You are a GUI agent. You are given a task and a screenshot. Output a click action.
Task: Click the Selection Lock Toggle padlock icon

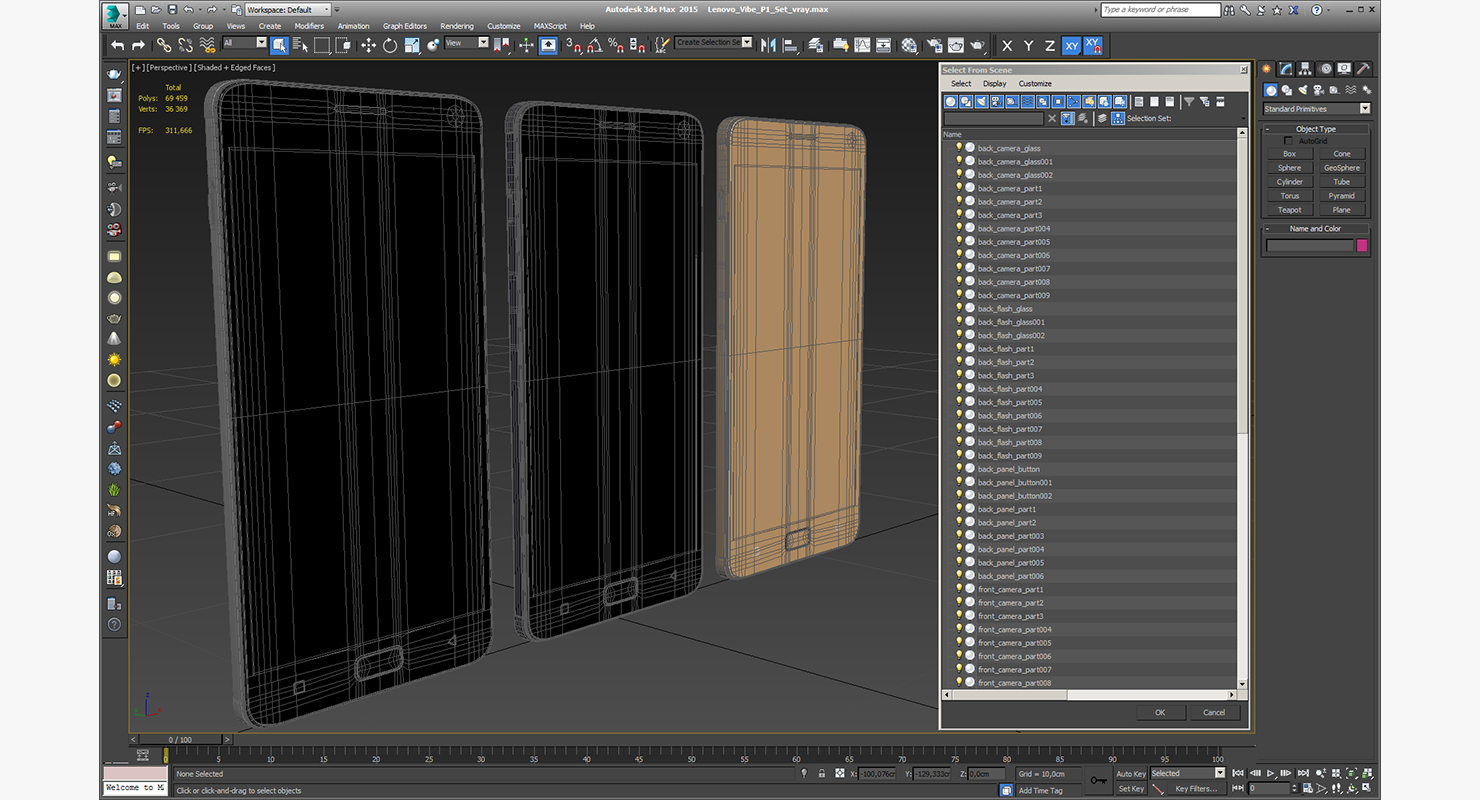822,774
